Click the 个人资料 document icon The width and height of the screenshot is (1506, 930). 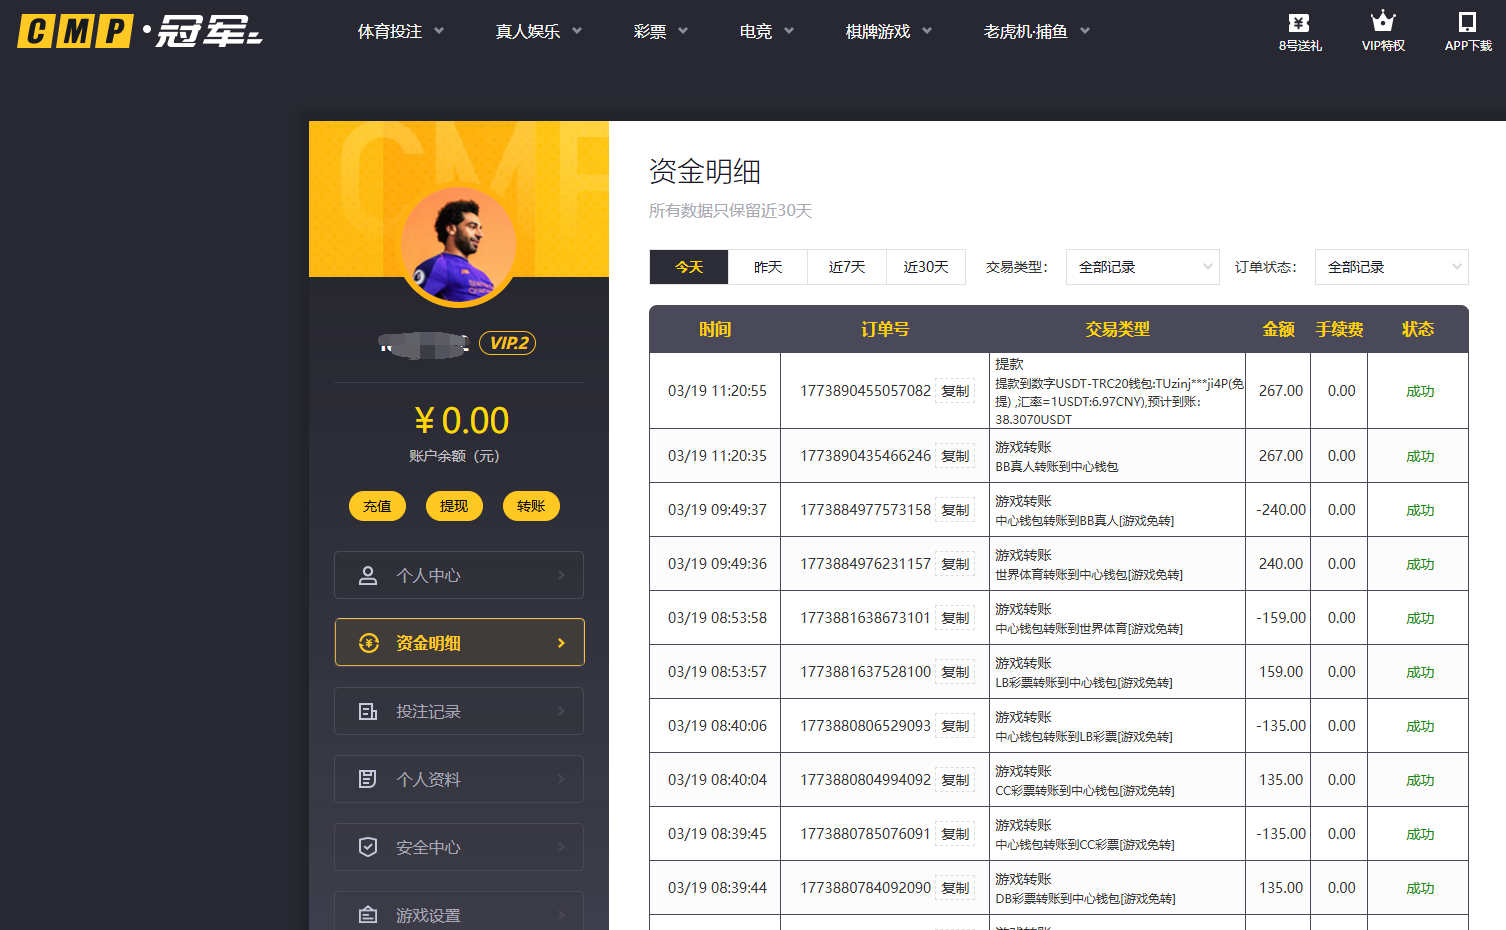pos(368,778)
